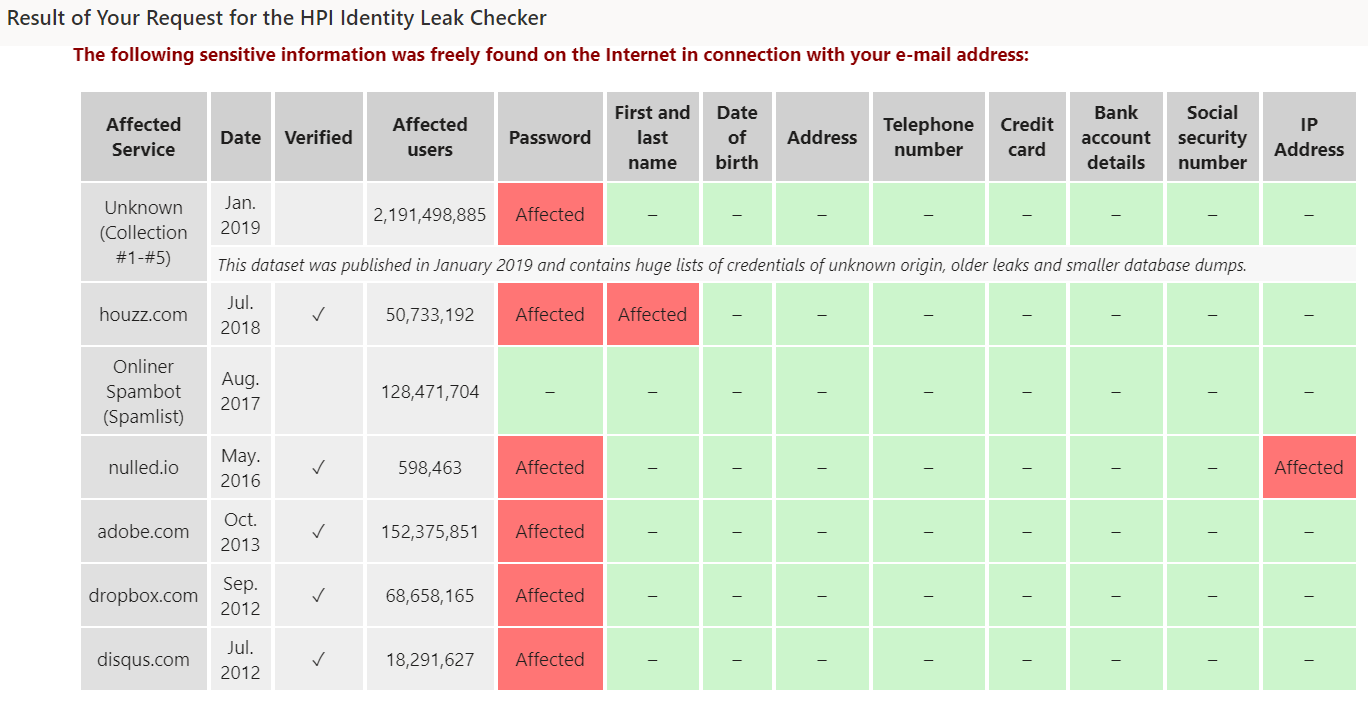Click the Social security number header
The height and width of the screenshot is (704, 1368).
pyautogui.click(x=1212, y=137)
